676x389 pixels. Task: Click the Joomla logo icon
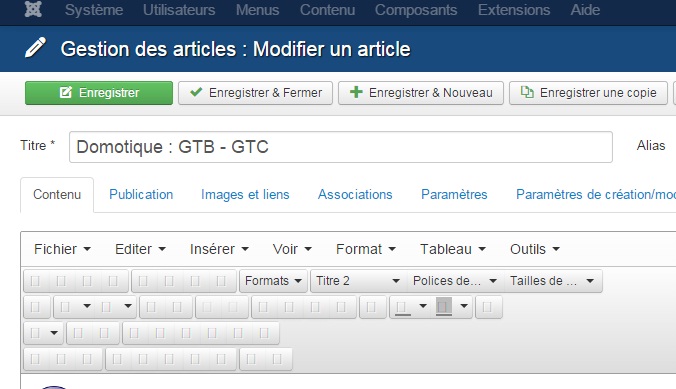coord(33,9)
